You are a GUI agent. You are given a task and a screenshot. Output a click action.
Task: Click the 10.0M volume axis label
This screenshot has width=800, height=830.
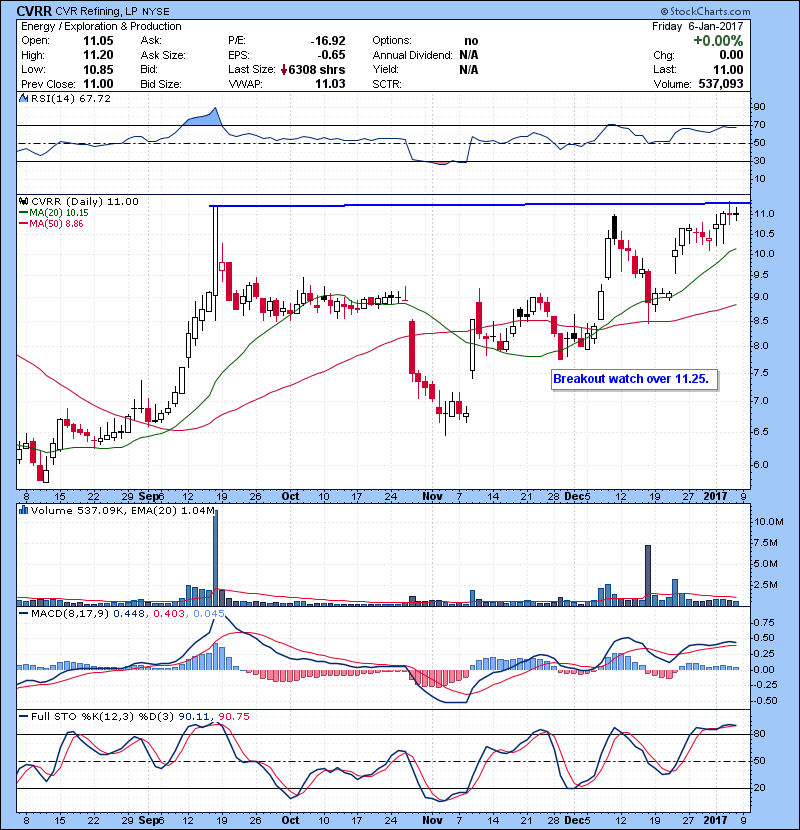[x=769, y=522]
